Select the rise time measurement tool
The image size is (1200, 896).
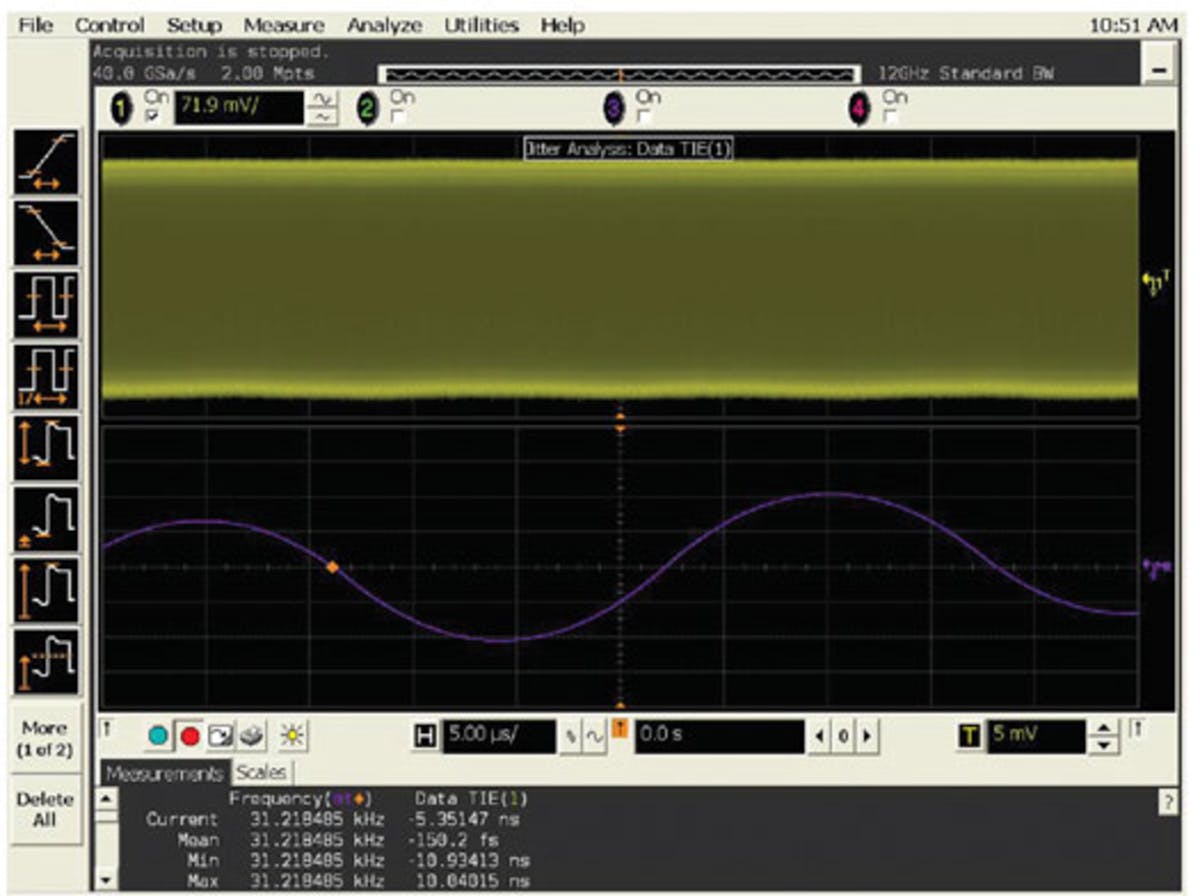click(45, 165)
